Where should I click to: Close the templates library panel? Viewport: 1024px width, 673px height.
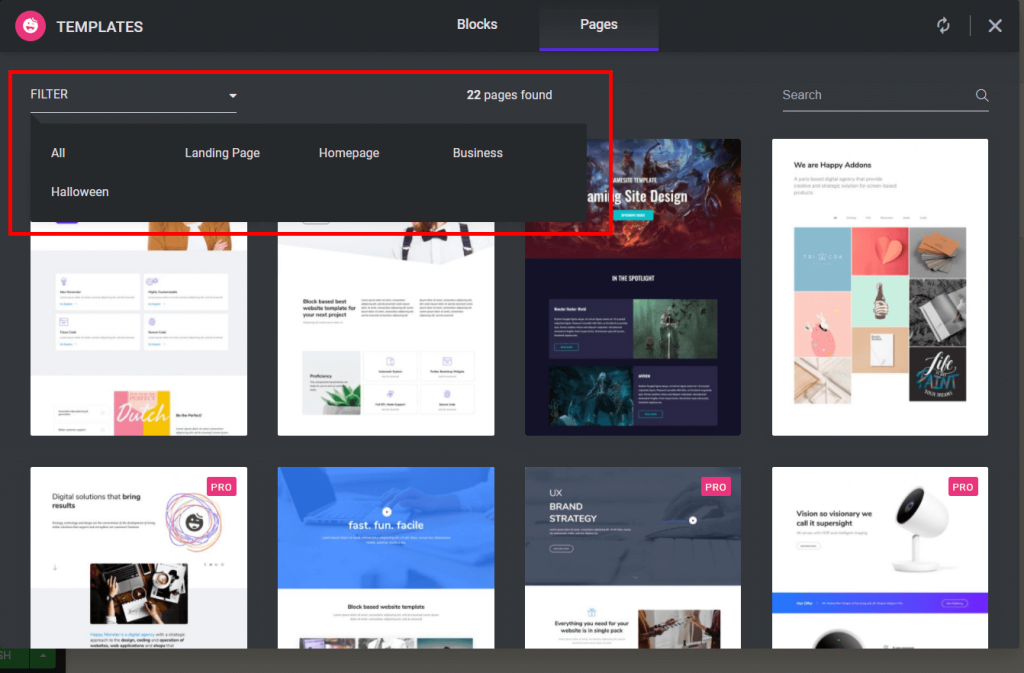pos(995,25)
